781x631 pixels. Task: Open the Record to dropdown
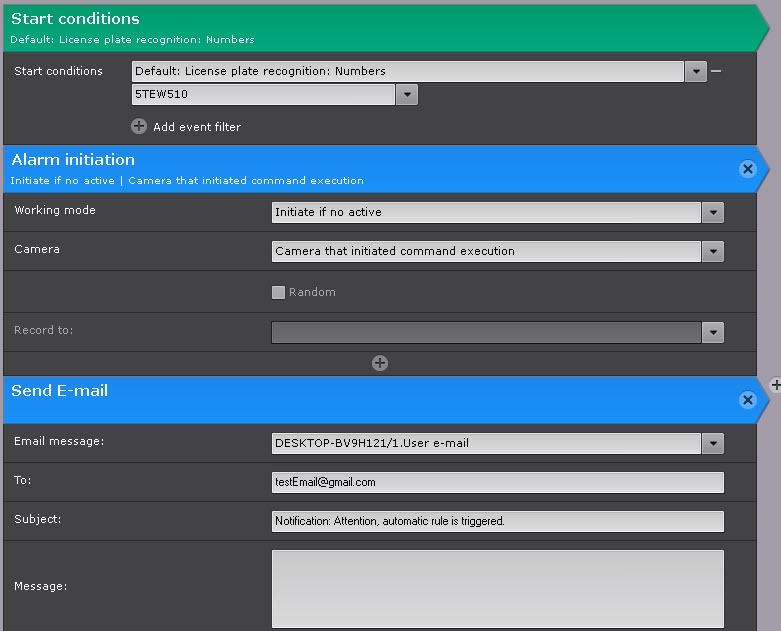712,332
